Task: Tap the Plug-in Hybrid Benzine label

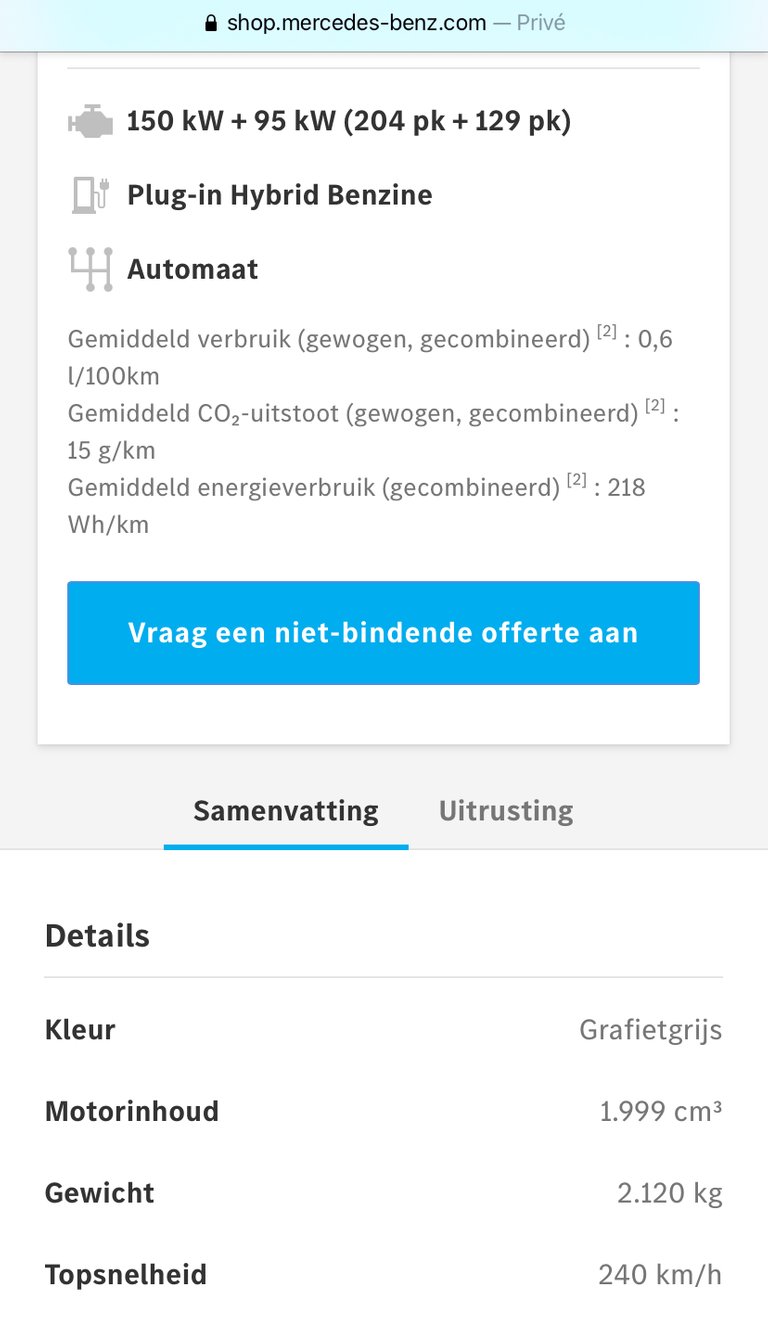Action: [280, 195]
